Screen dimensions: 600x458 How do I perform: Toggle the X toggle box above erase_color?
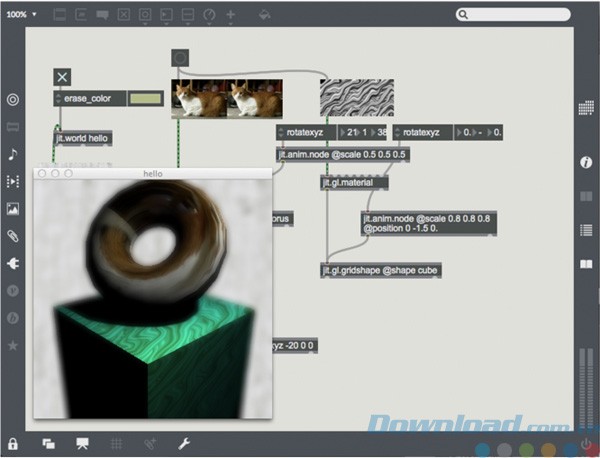pos(63,77)
